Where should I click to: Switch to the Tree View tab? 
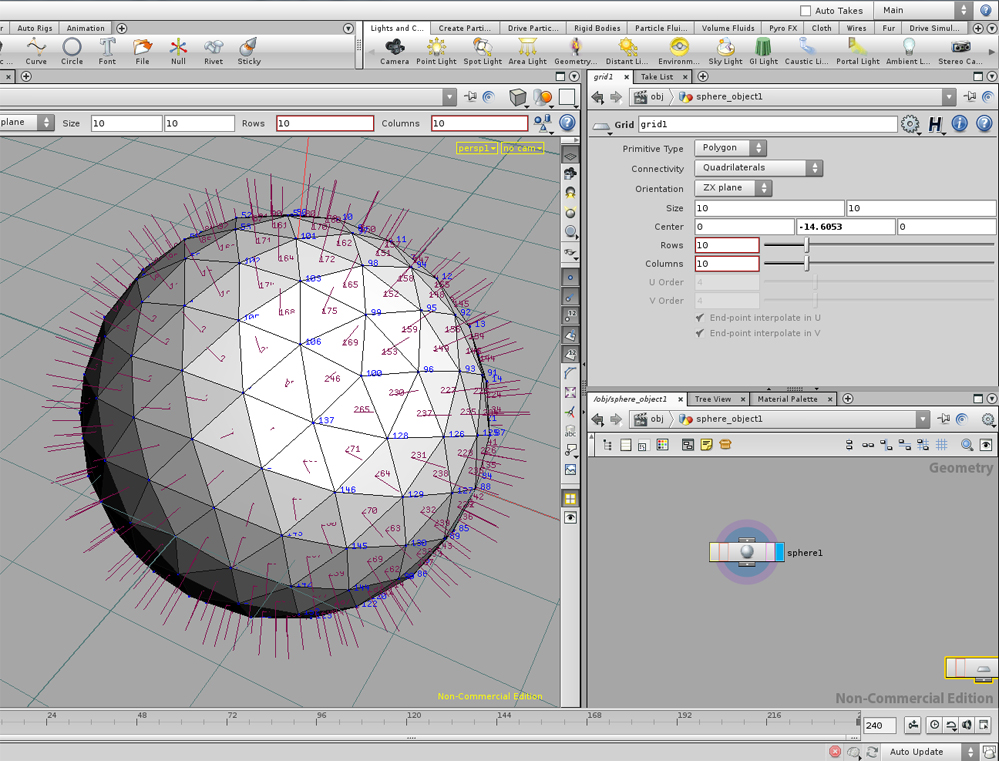click(713, 399)
